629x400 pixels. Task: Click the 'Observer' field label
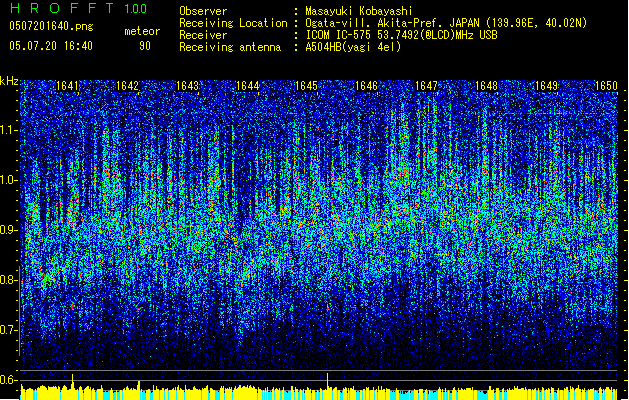(x=203, y=11)
